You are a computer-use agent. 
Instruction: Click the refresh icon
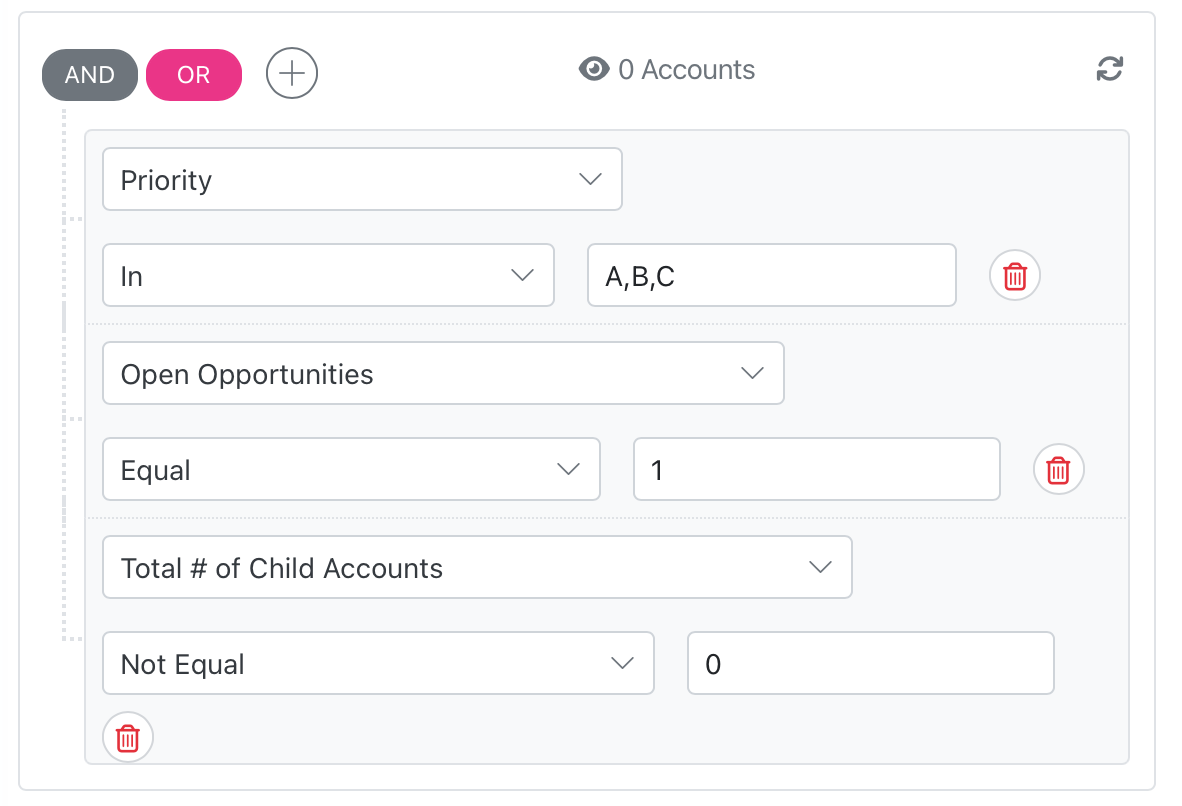click(1109, 69)
